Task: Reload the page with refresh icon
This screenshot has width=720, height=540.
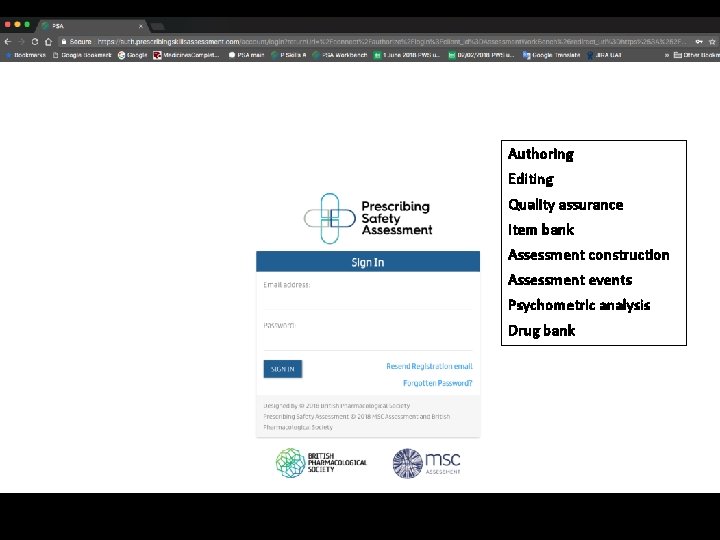Action: 35,41
